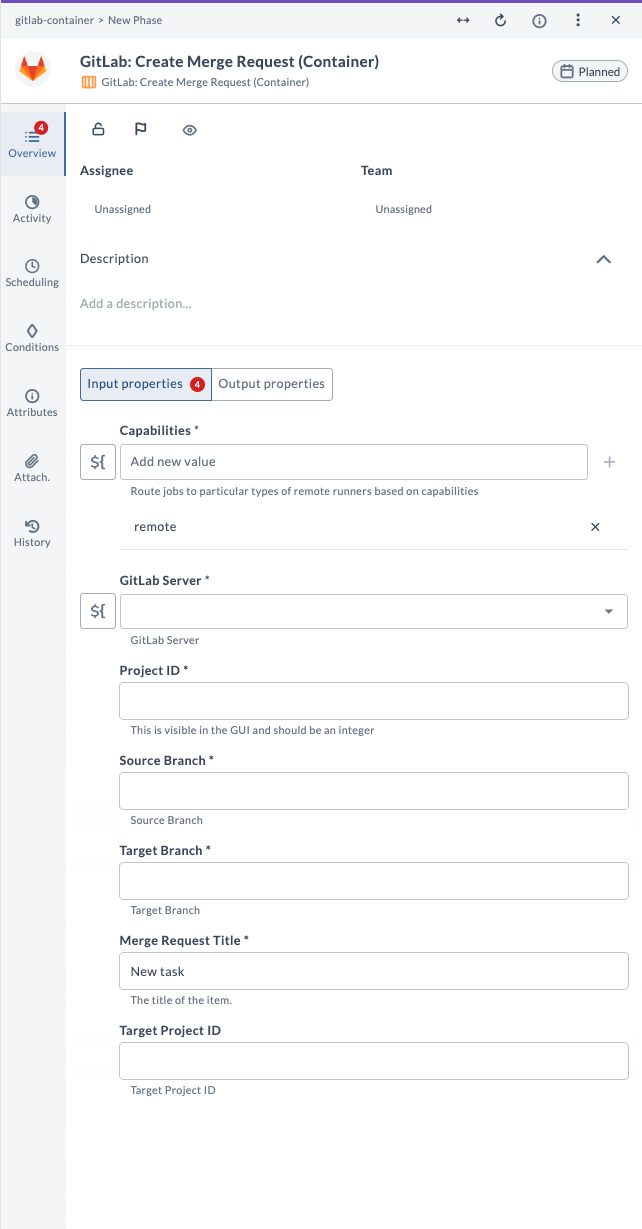642x1229 pixels.
Task: Click the gitlab-container breadcrumb
Action: (52, 20)
